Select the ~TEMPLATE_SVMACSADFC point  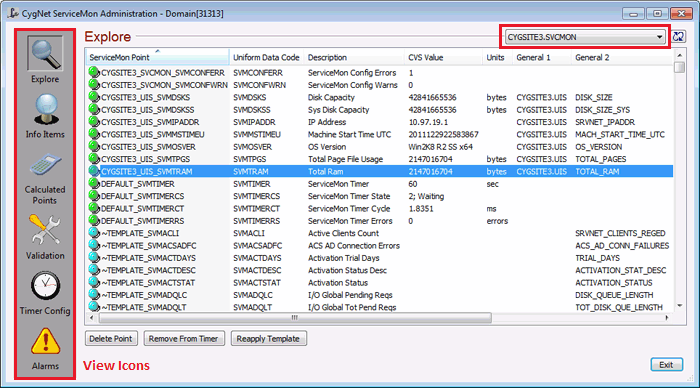click(x=149, y=246)
